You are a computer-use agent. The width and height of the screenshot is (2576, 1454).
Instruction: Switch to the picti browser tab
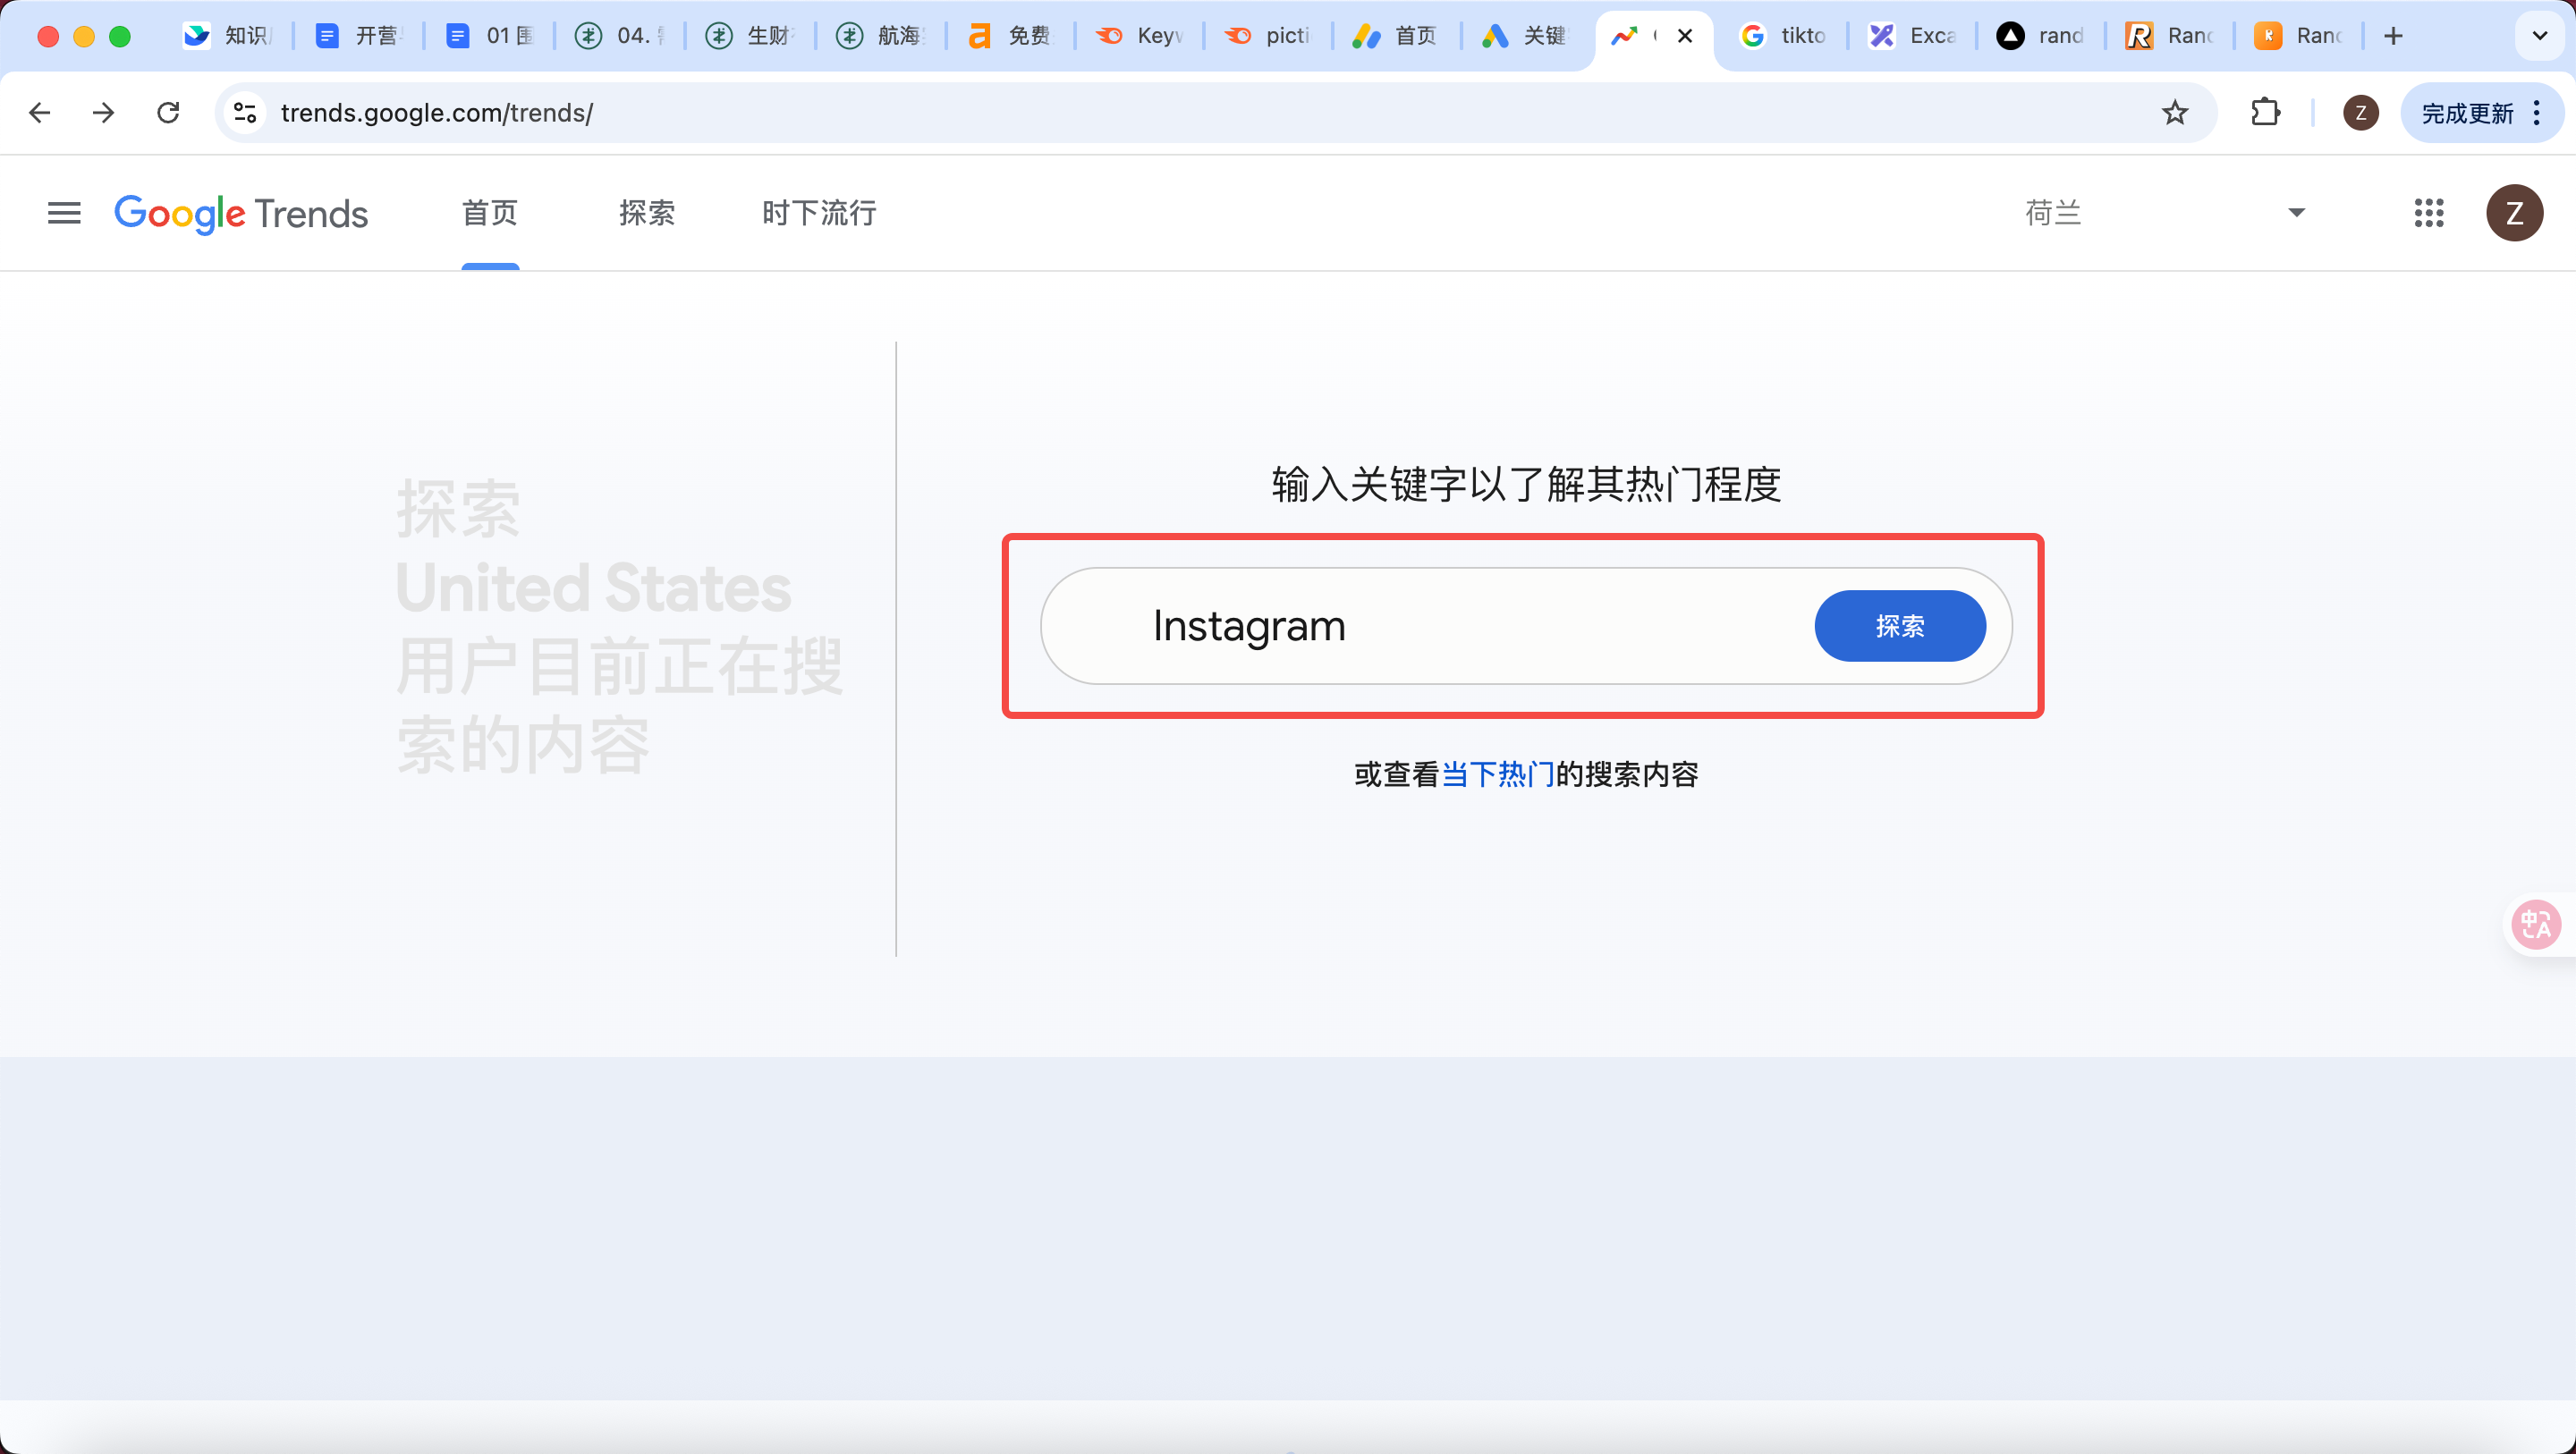(x=1268, y=36)
